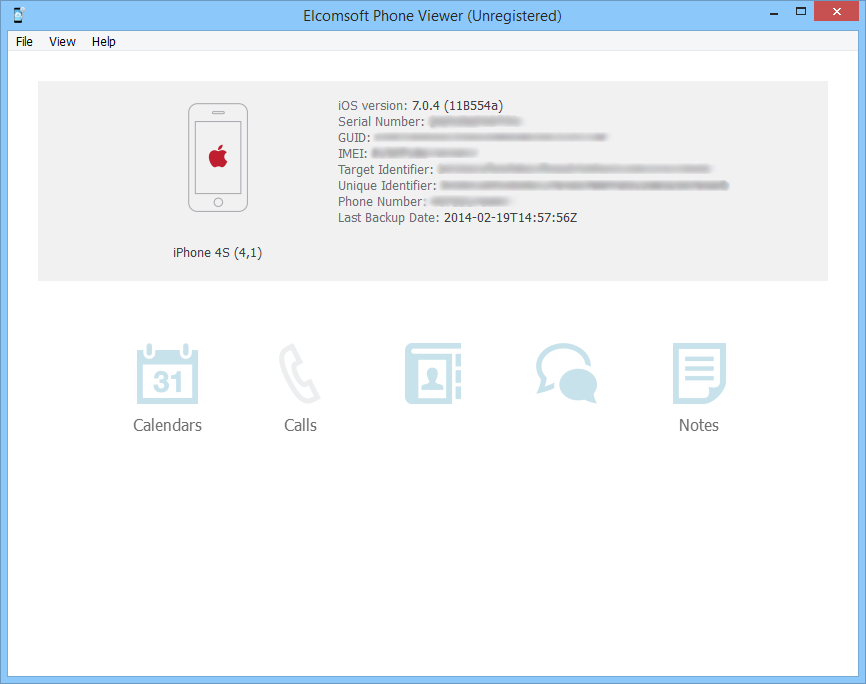The height and width of the screenshot is (684, 866).
Task: Open the contacts address book icon
Action: pyautogui.click(x=433, y=373)
